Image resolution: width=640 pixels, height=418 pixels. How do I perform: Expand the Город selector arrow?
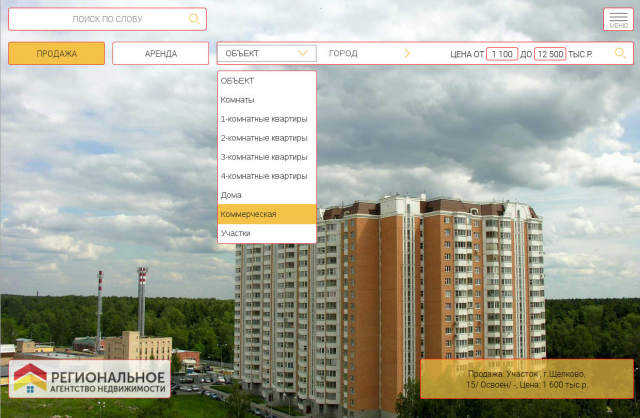click(x=407, y=53)
